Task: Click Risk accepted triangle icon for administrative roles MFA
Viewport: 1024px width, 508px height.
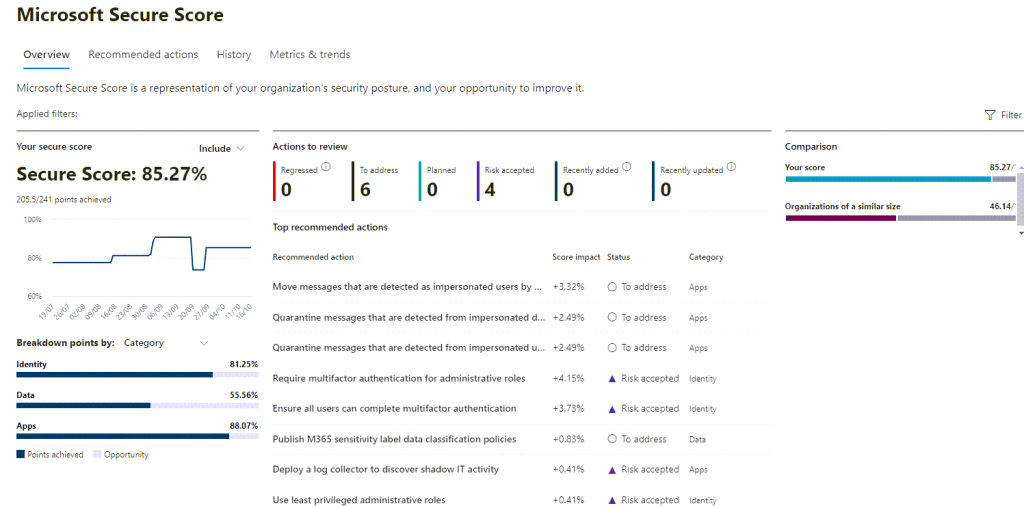Action: pyautogui.click(x=612, y=379)
